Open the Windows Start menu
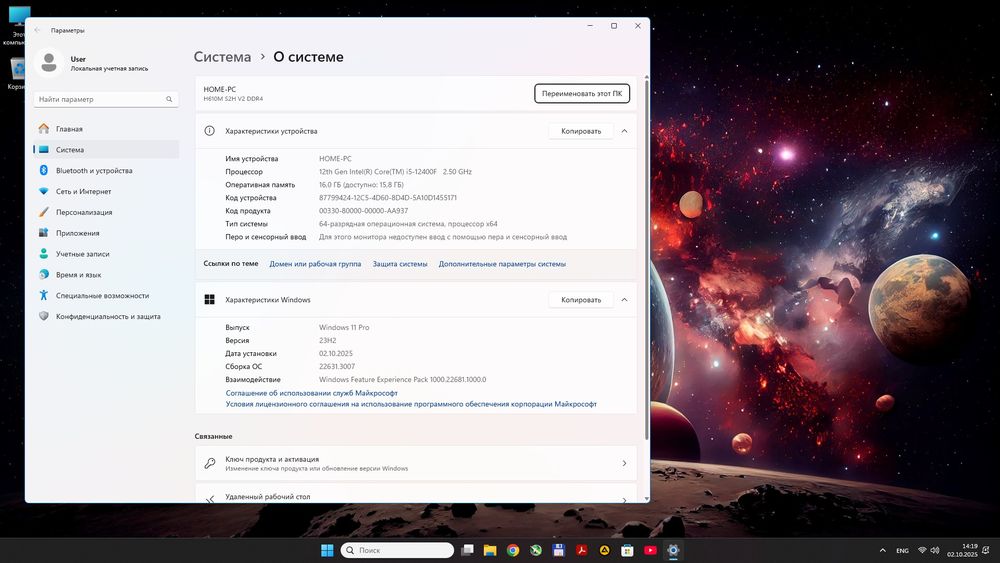The height and width of the screenshot is (563, 1000). click(327, 550)
